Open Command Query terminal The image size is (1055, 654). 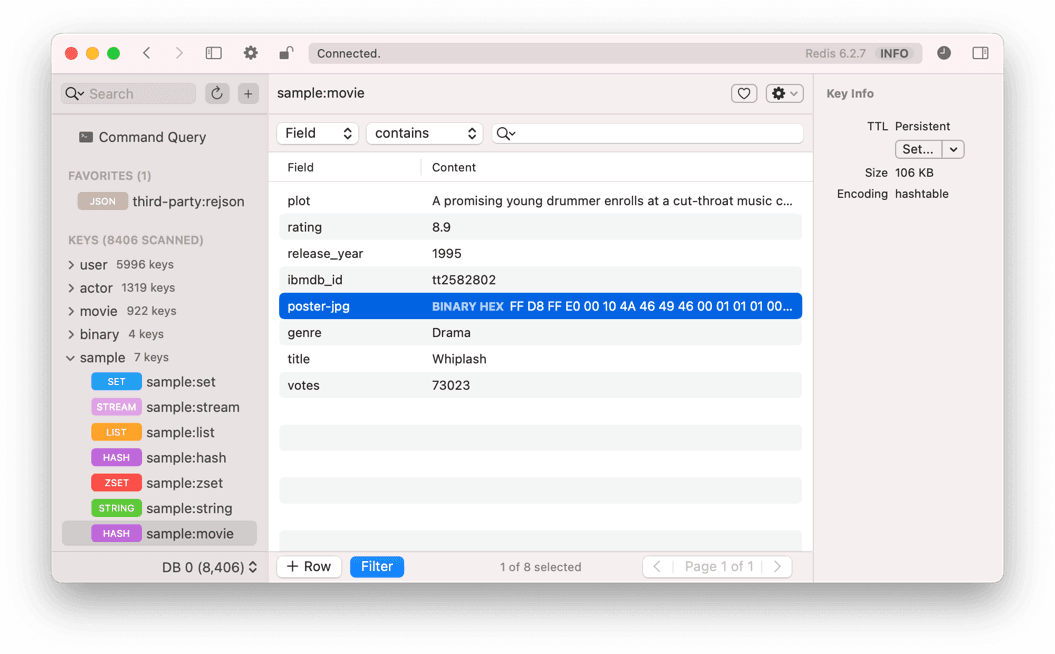(152, 137)
